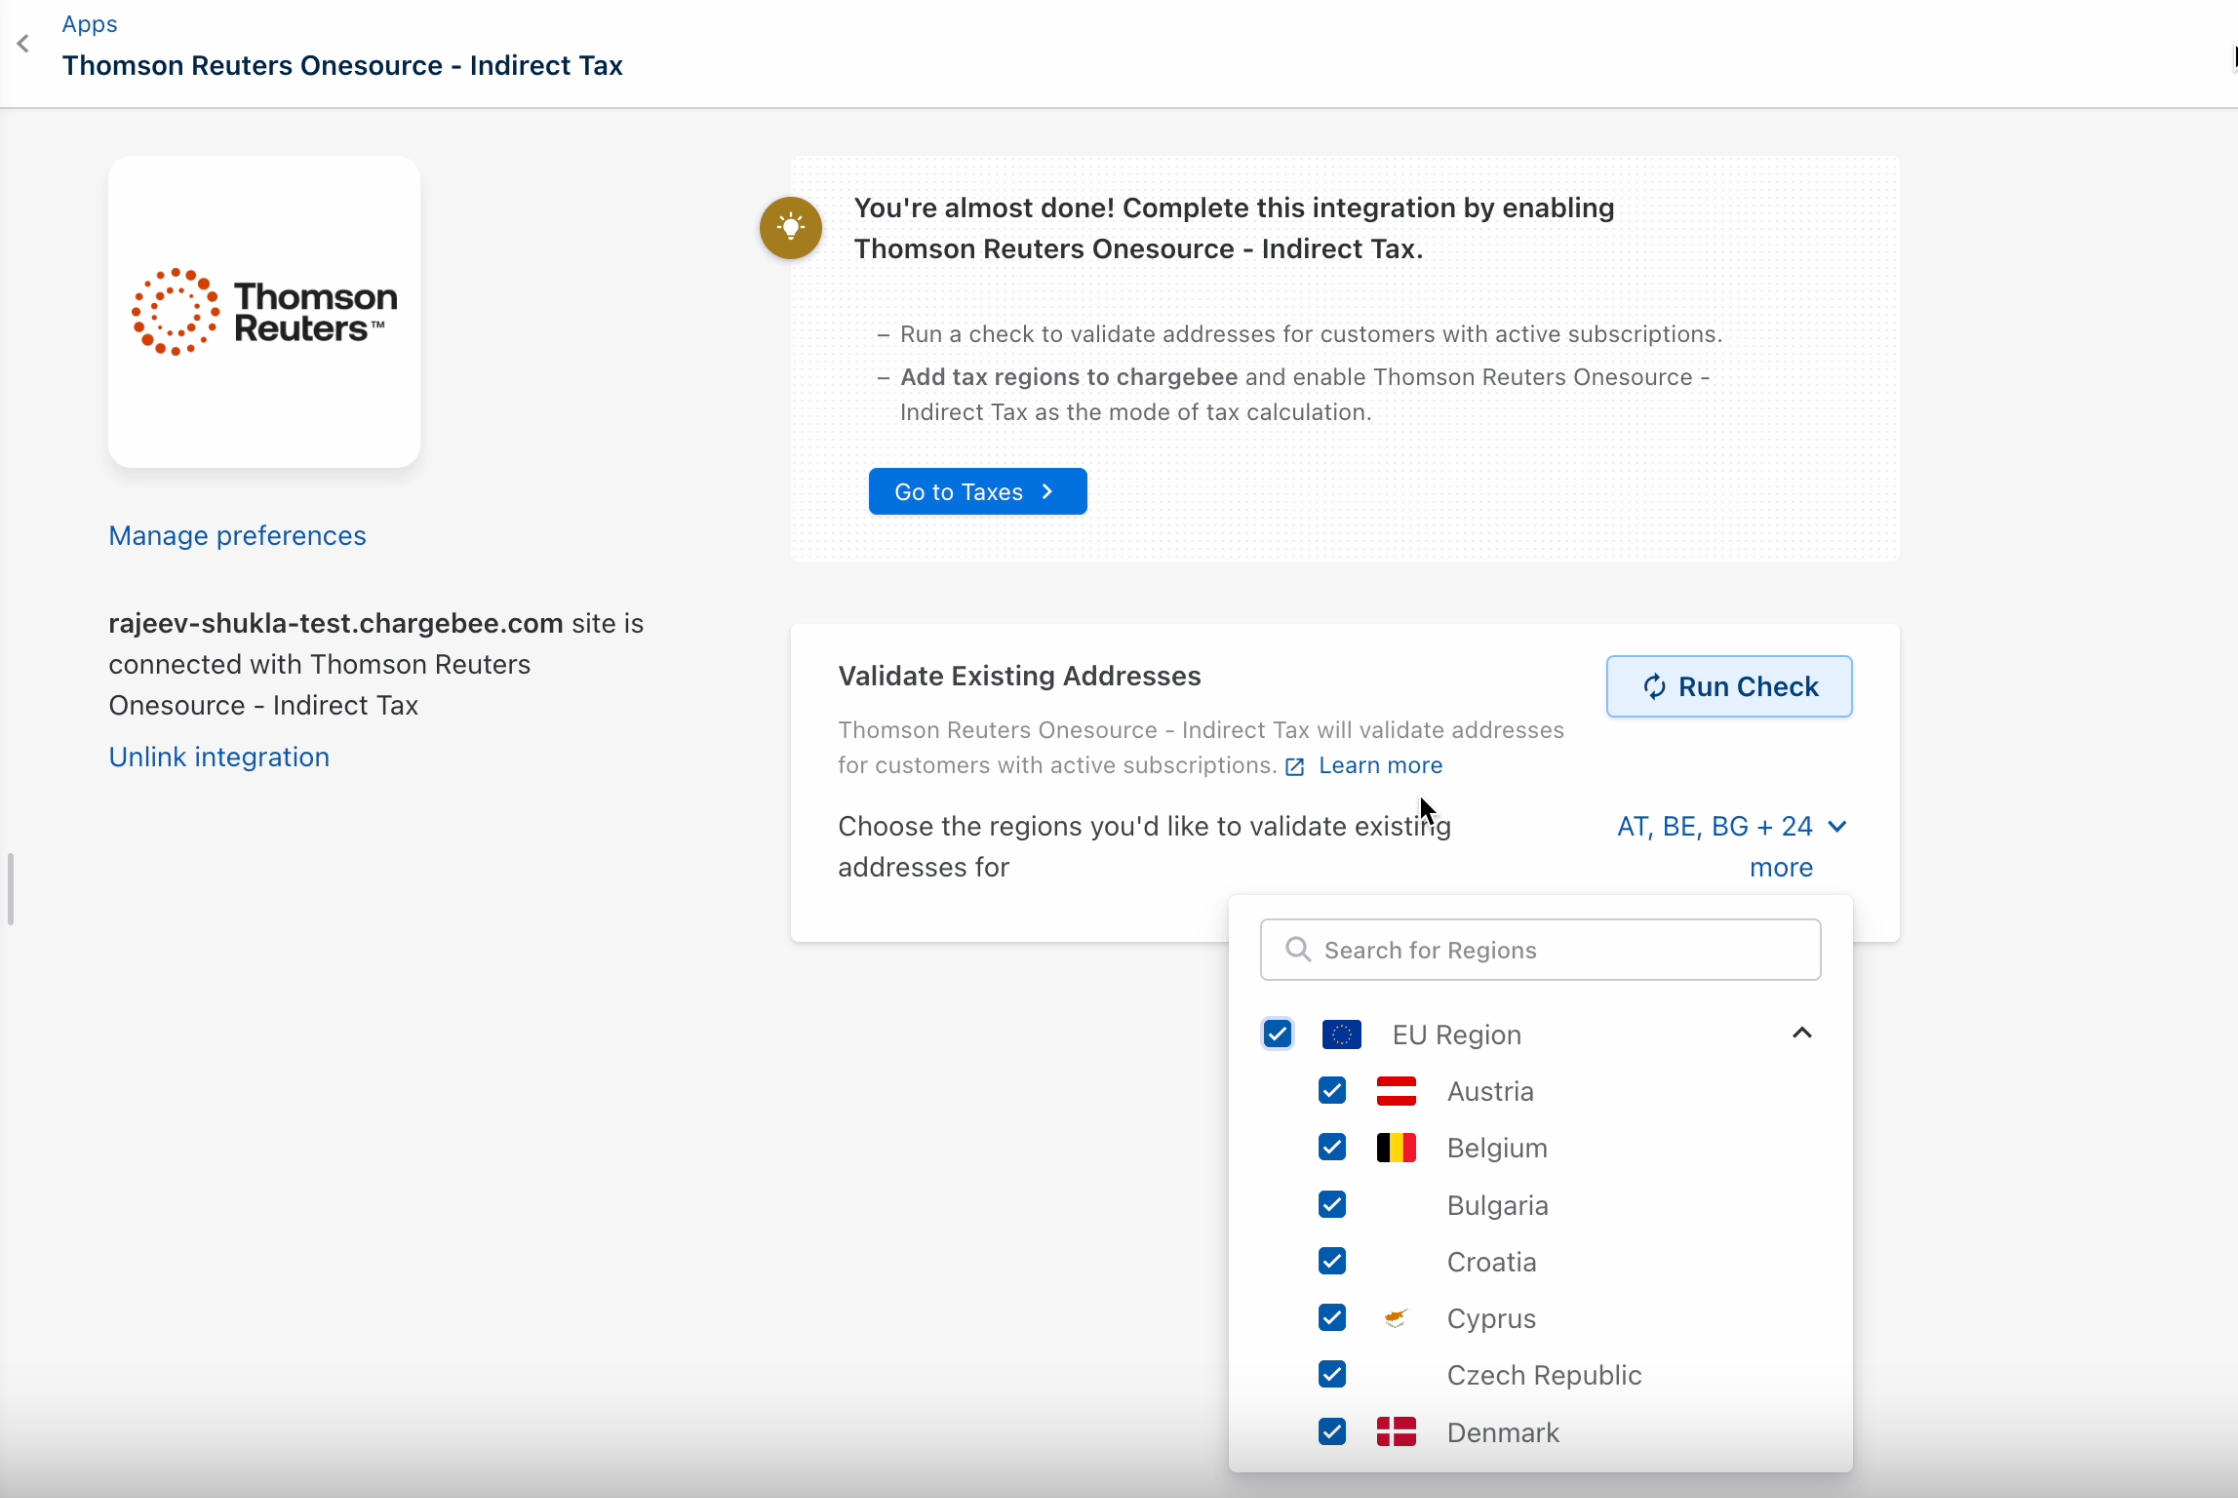Select Croatia in the regions list
Image resolution: width=2238 pixels, height=1498 pixels.
coord(1490,1262)
